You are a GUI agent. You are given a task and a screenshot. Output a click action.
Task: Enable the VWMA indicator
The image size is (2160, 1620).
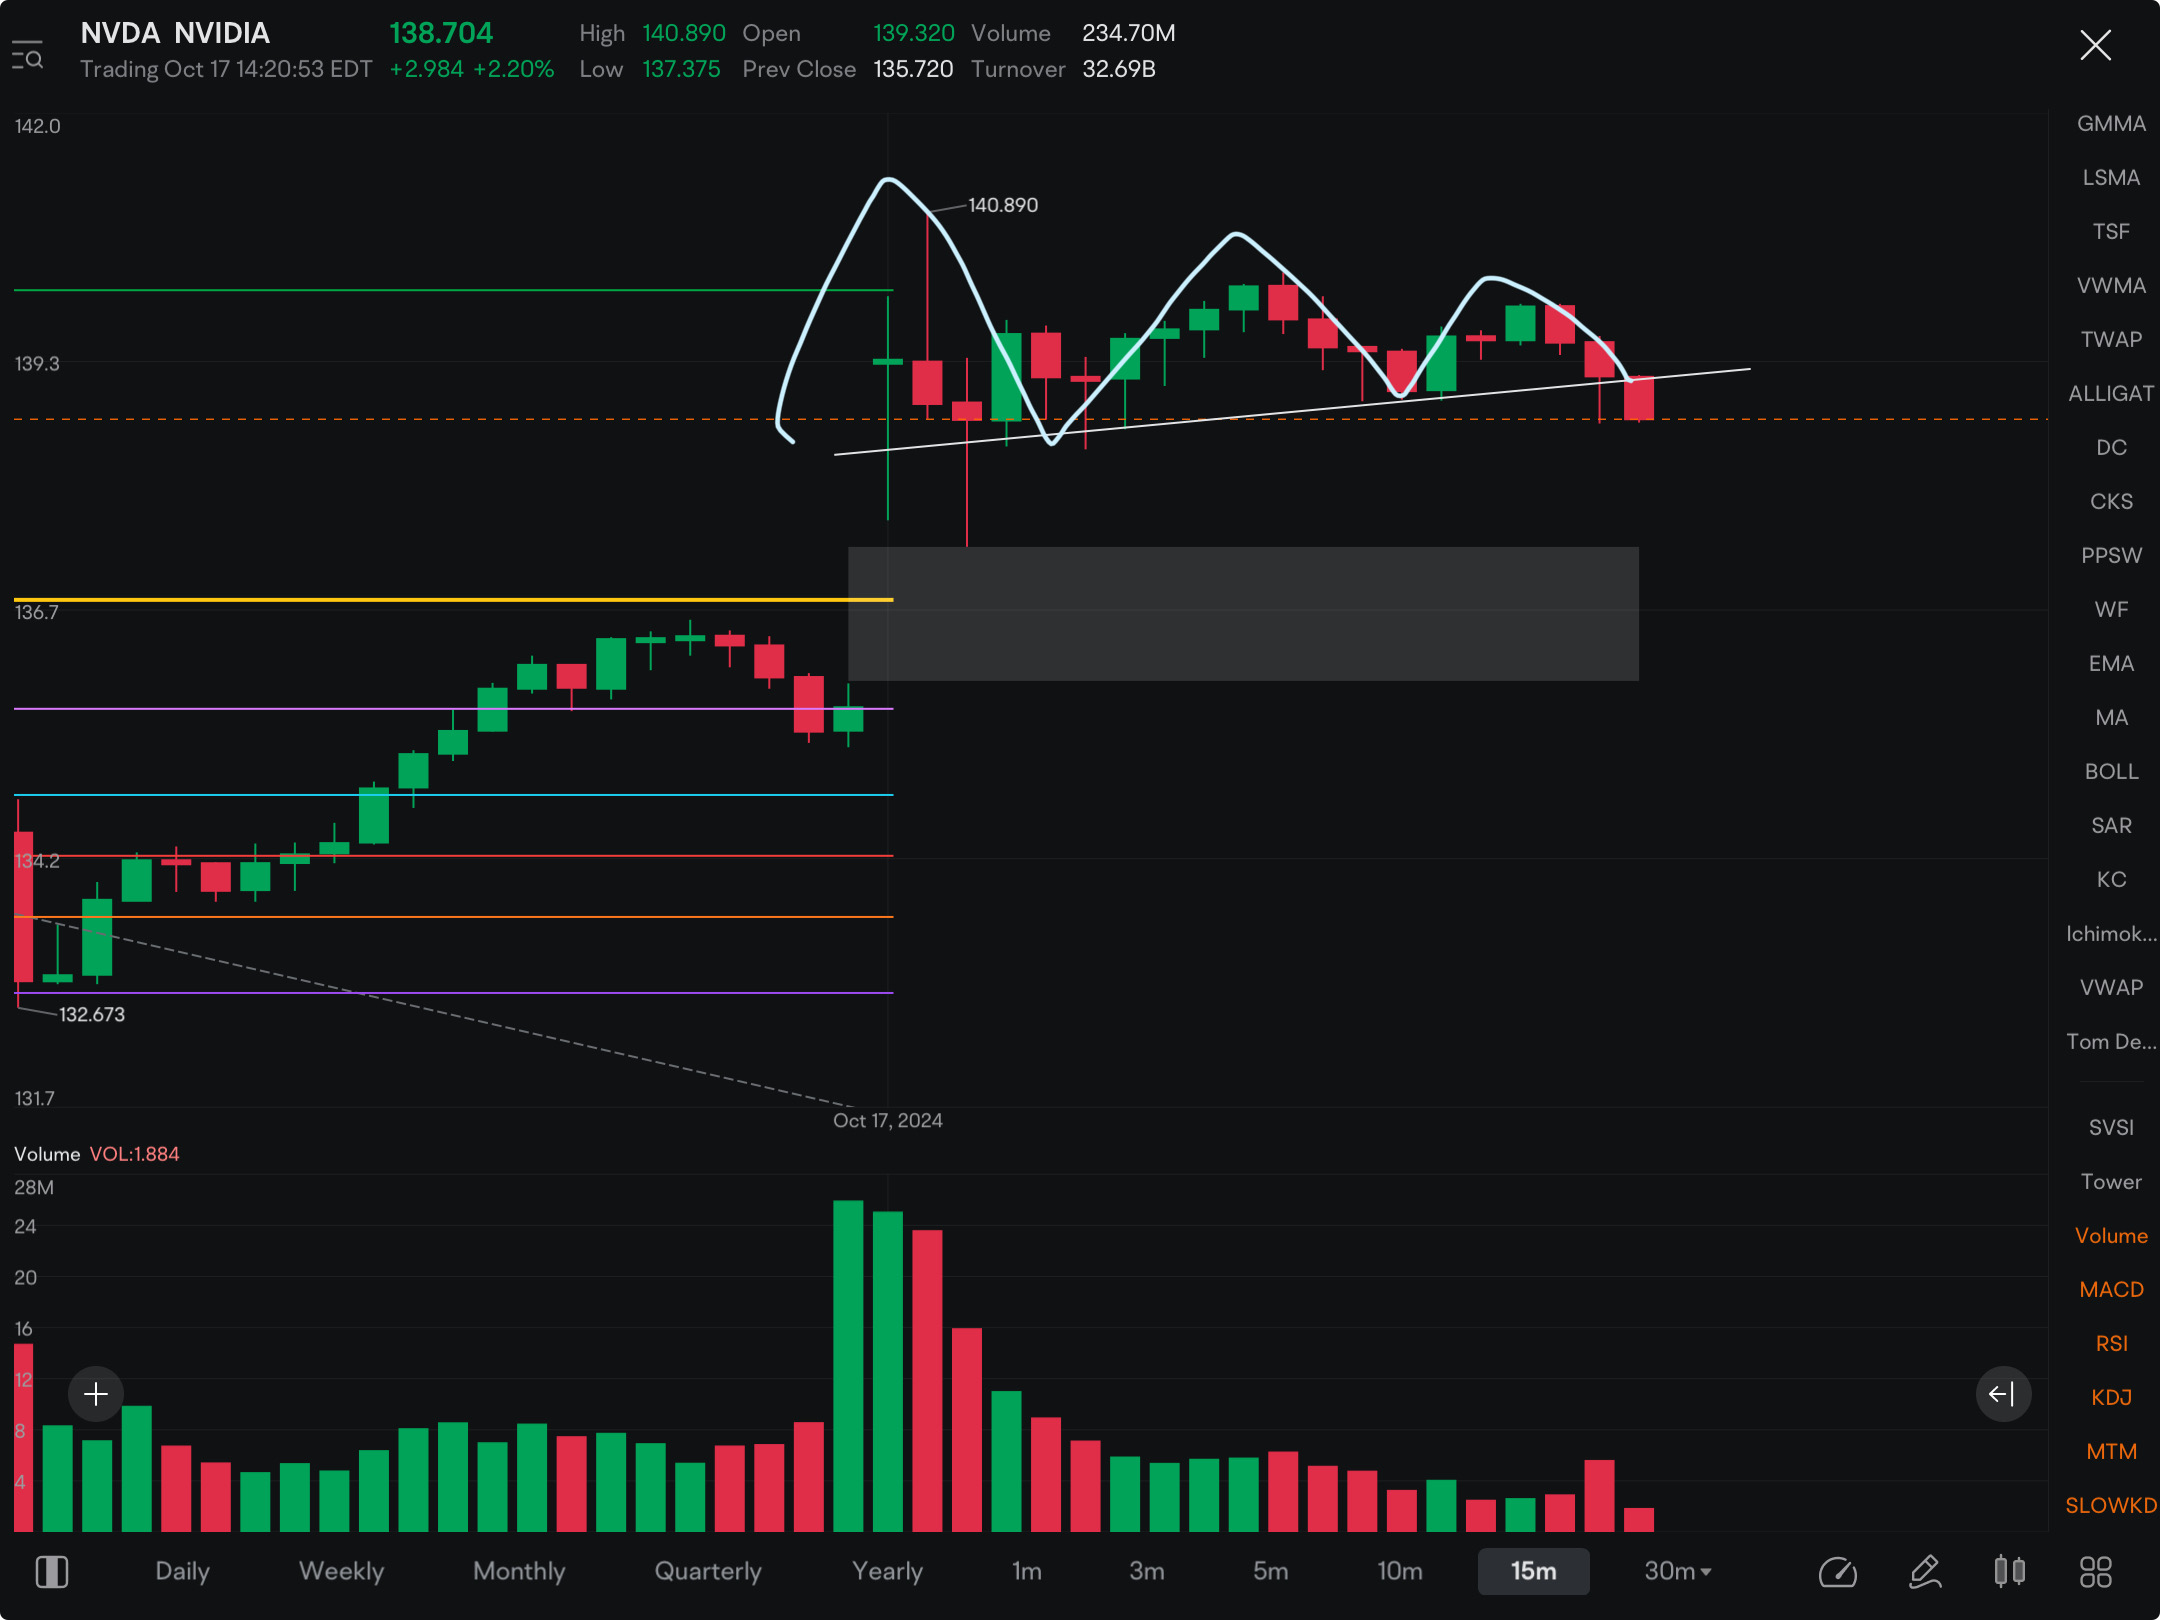click(x=2111, y=286)
